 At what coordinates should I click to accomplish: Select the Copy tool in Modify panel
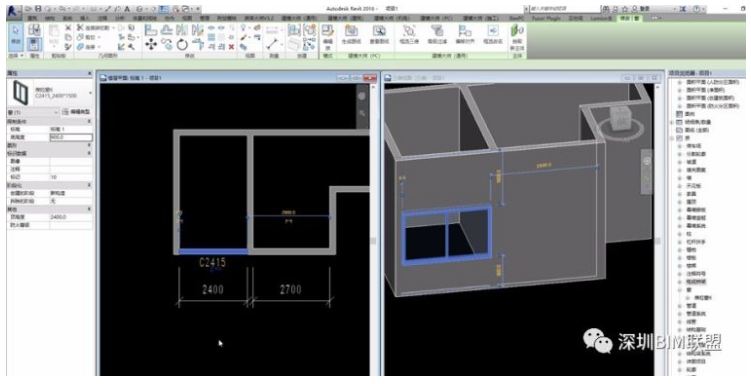166,45
